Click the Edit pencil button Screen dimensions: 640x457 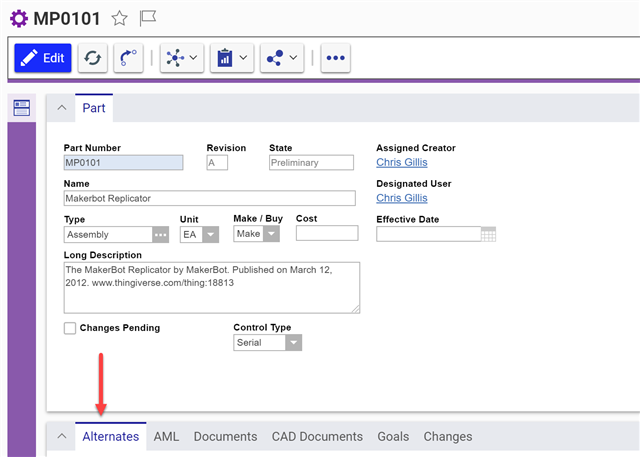43,58
